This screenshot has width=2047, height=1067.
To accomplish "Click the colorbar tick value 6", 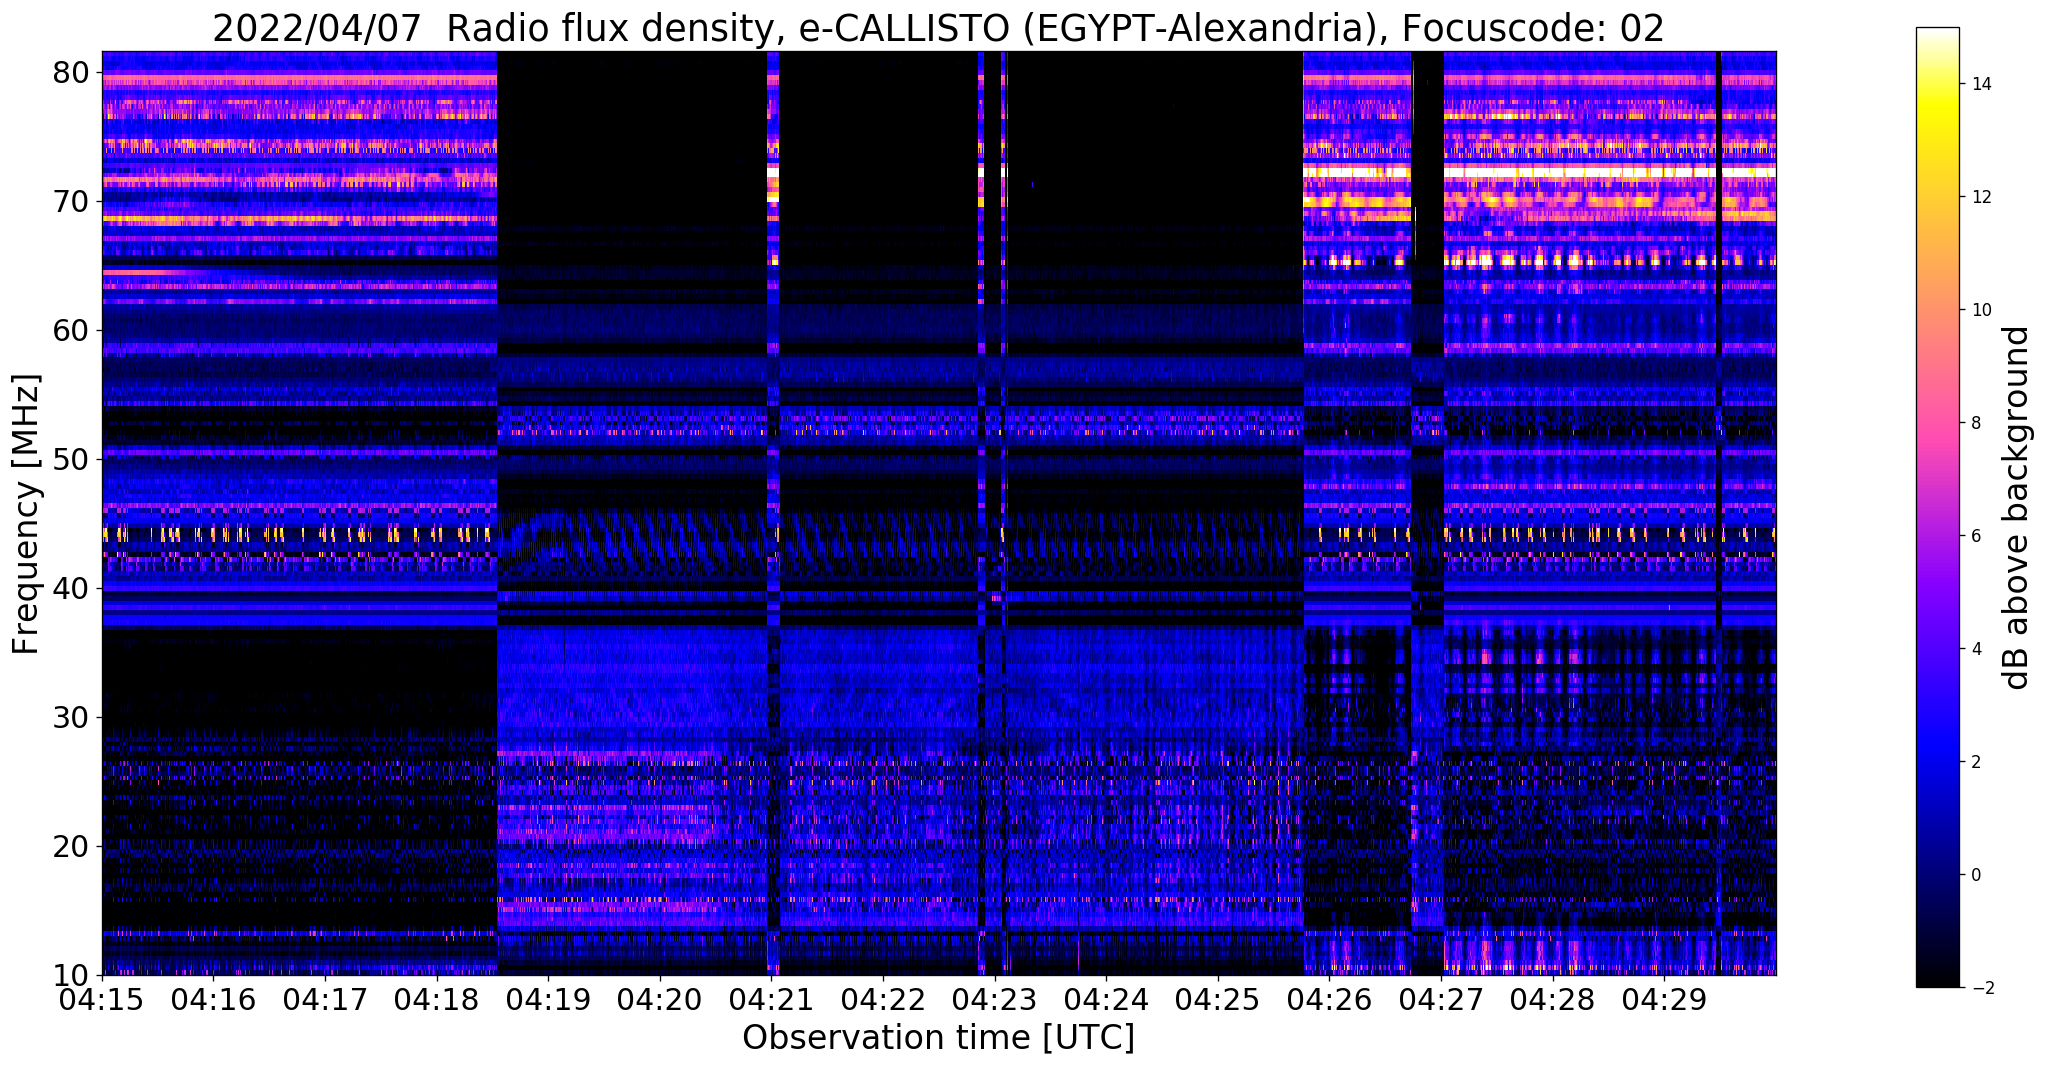I will [1975, 536].
